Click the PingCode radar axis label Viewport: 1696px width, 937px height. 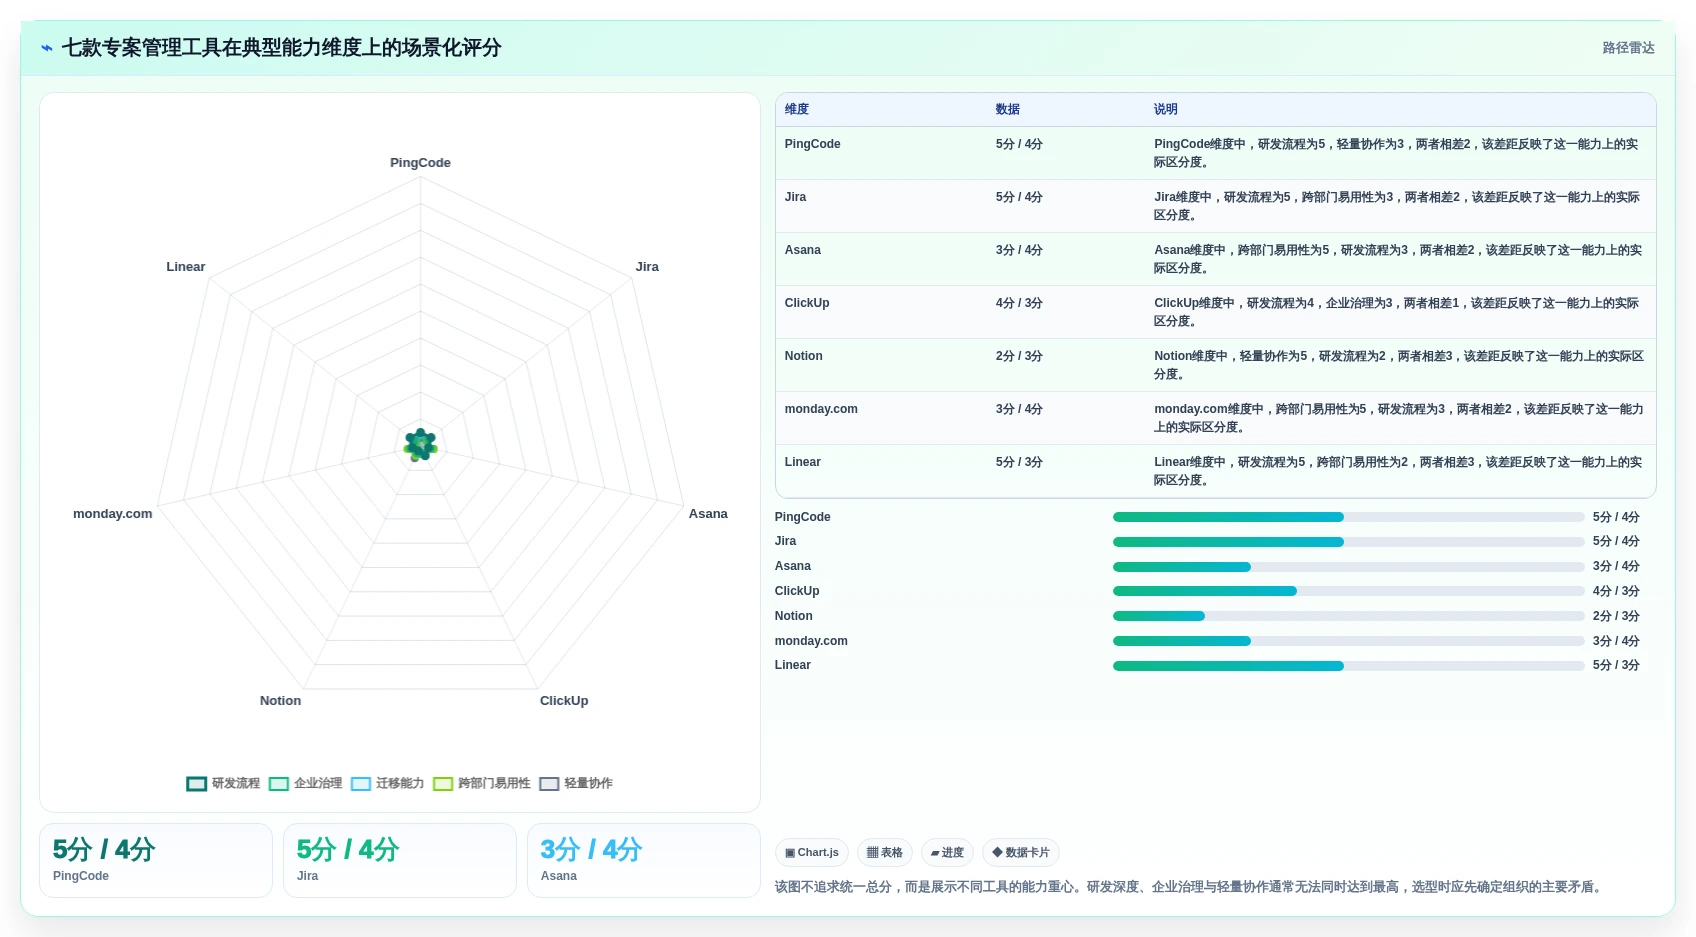(x=420, y=163)
